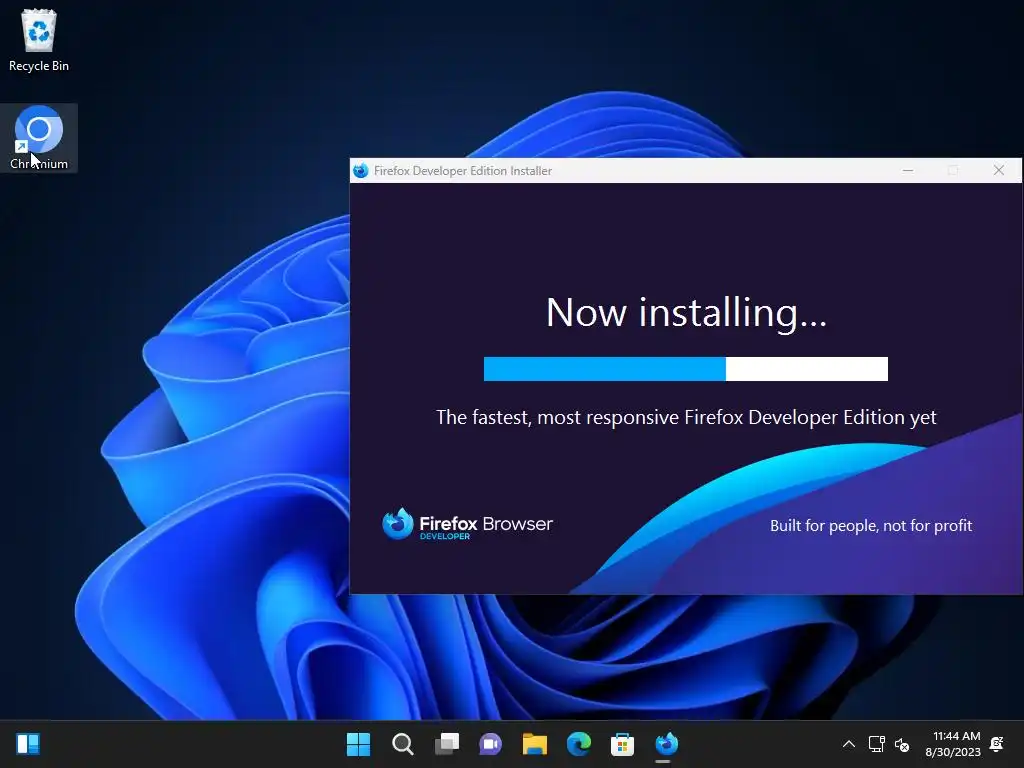
Task: Click the Firefox icon in installer title bar
Action: [360, 170]
